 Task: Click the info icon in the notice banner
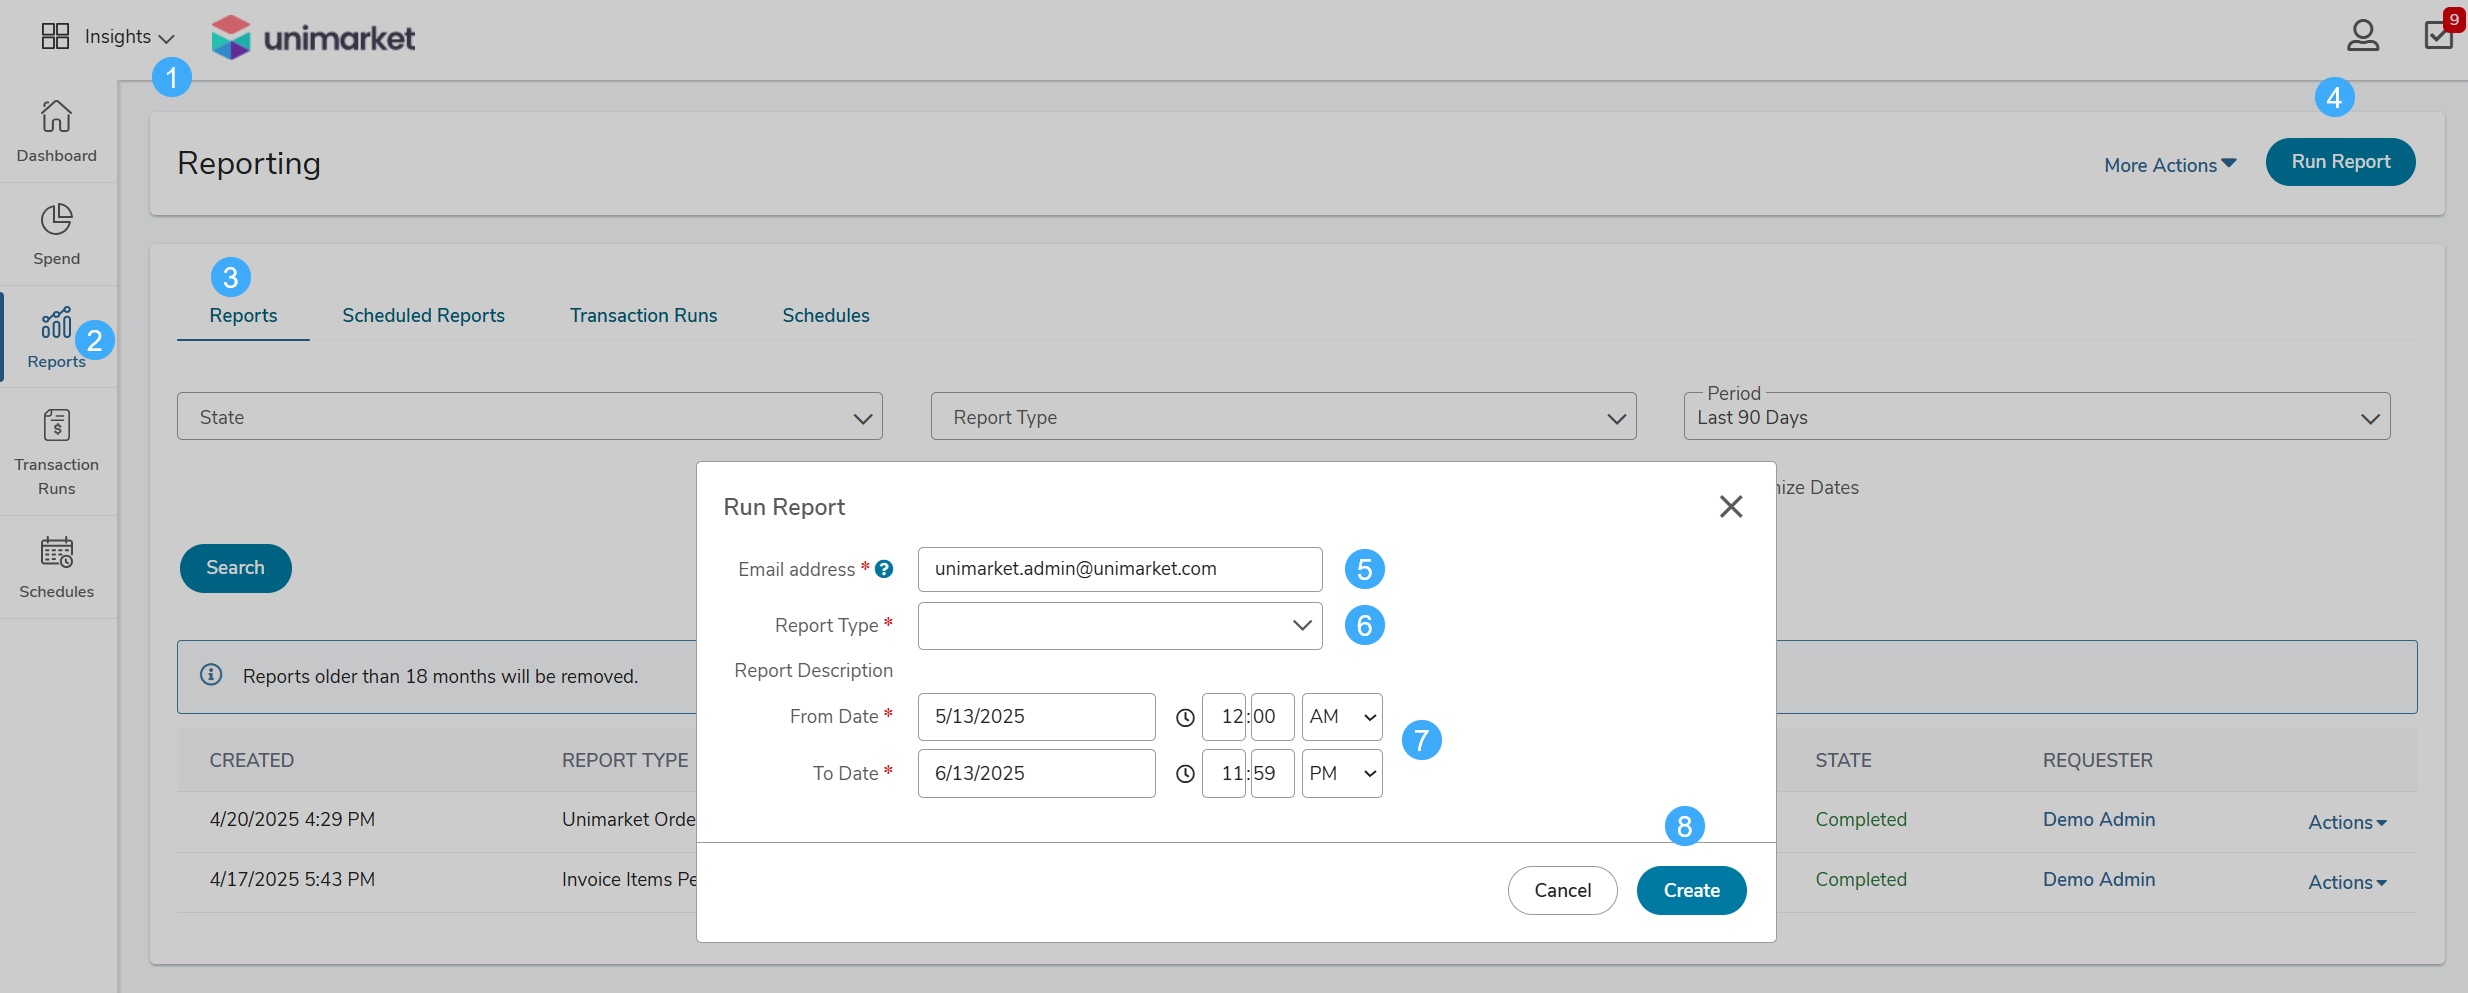(x=211, y=675)
